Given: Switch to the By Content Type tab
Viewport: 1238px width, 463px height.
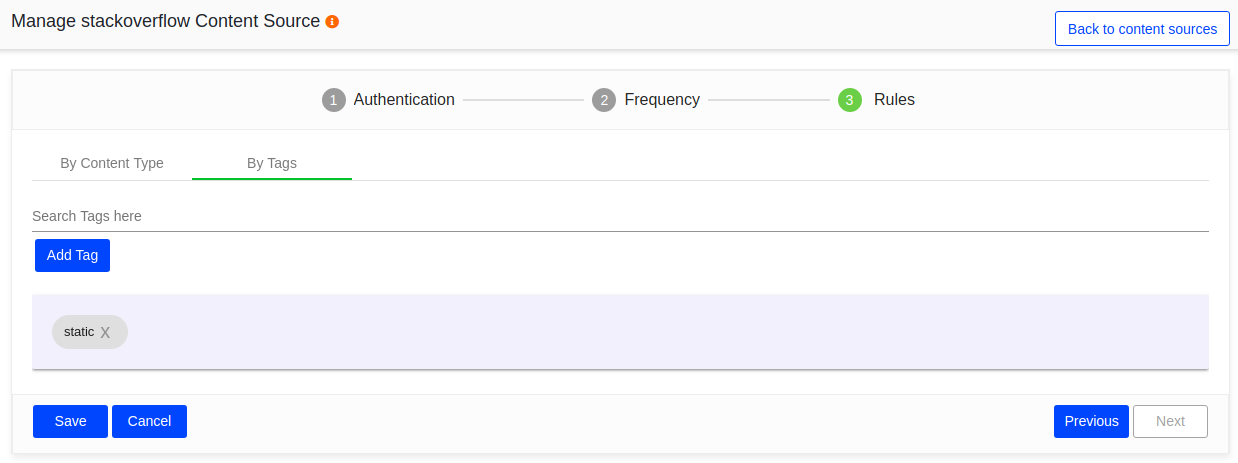Looking at the screenshot, I should pyautogui.click(x=112, y=163).
